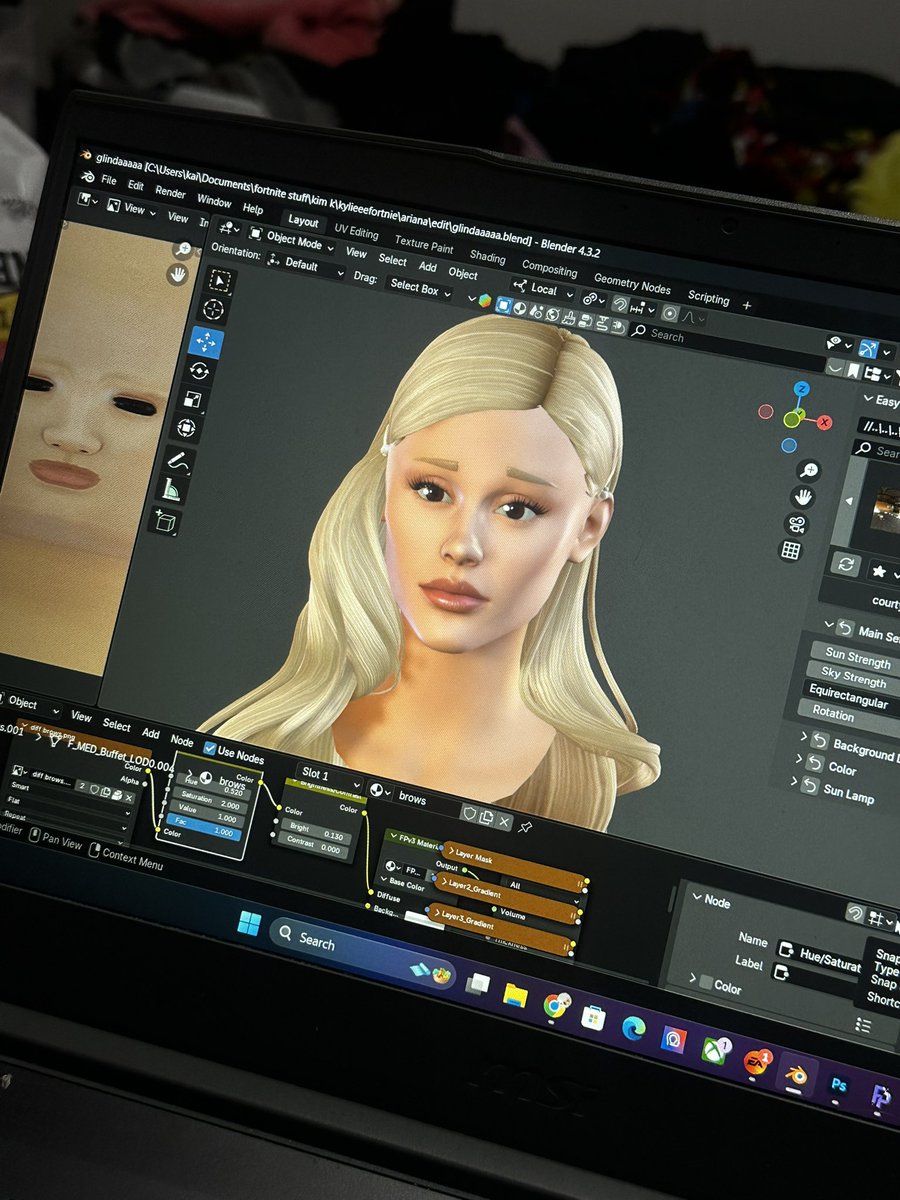Click the Windows Start button

[249, 924]
